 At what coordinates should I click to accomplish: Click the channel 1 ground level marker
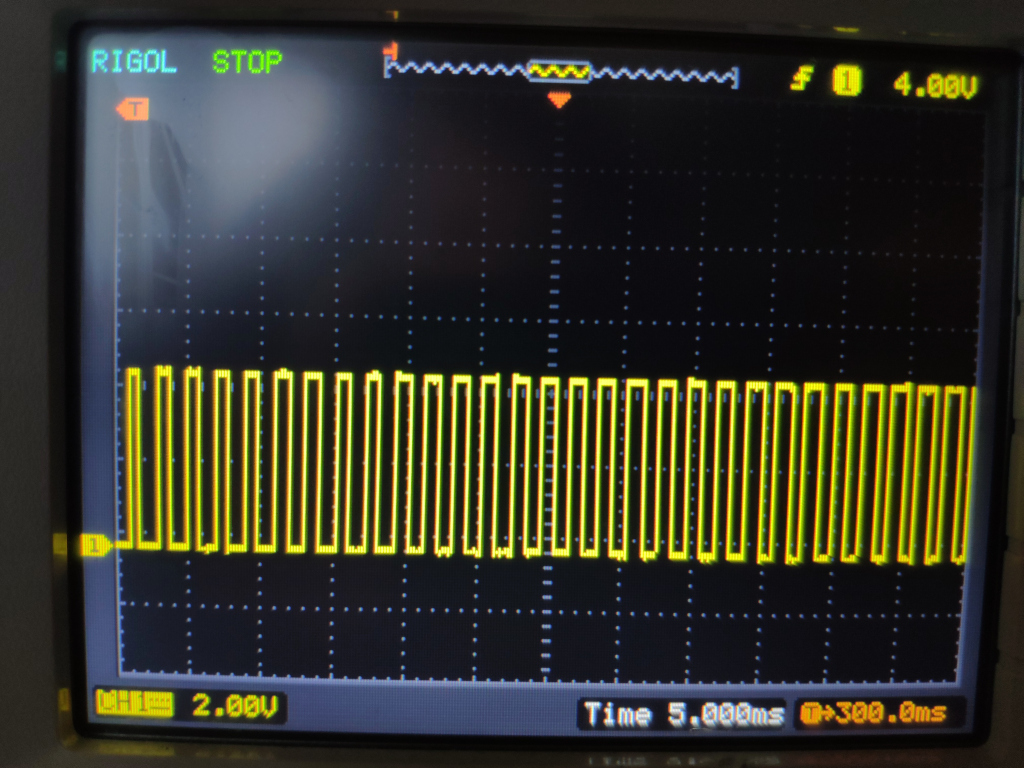(x=97, y=545)
